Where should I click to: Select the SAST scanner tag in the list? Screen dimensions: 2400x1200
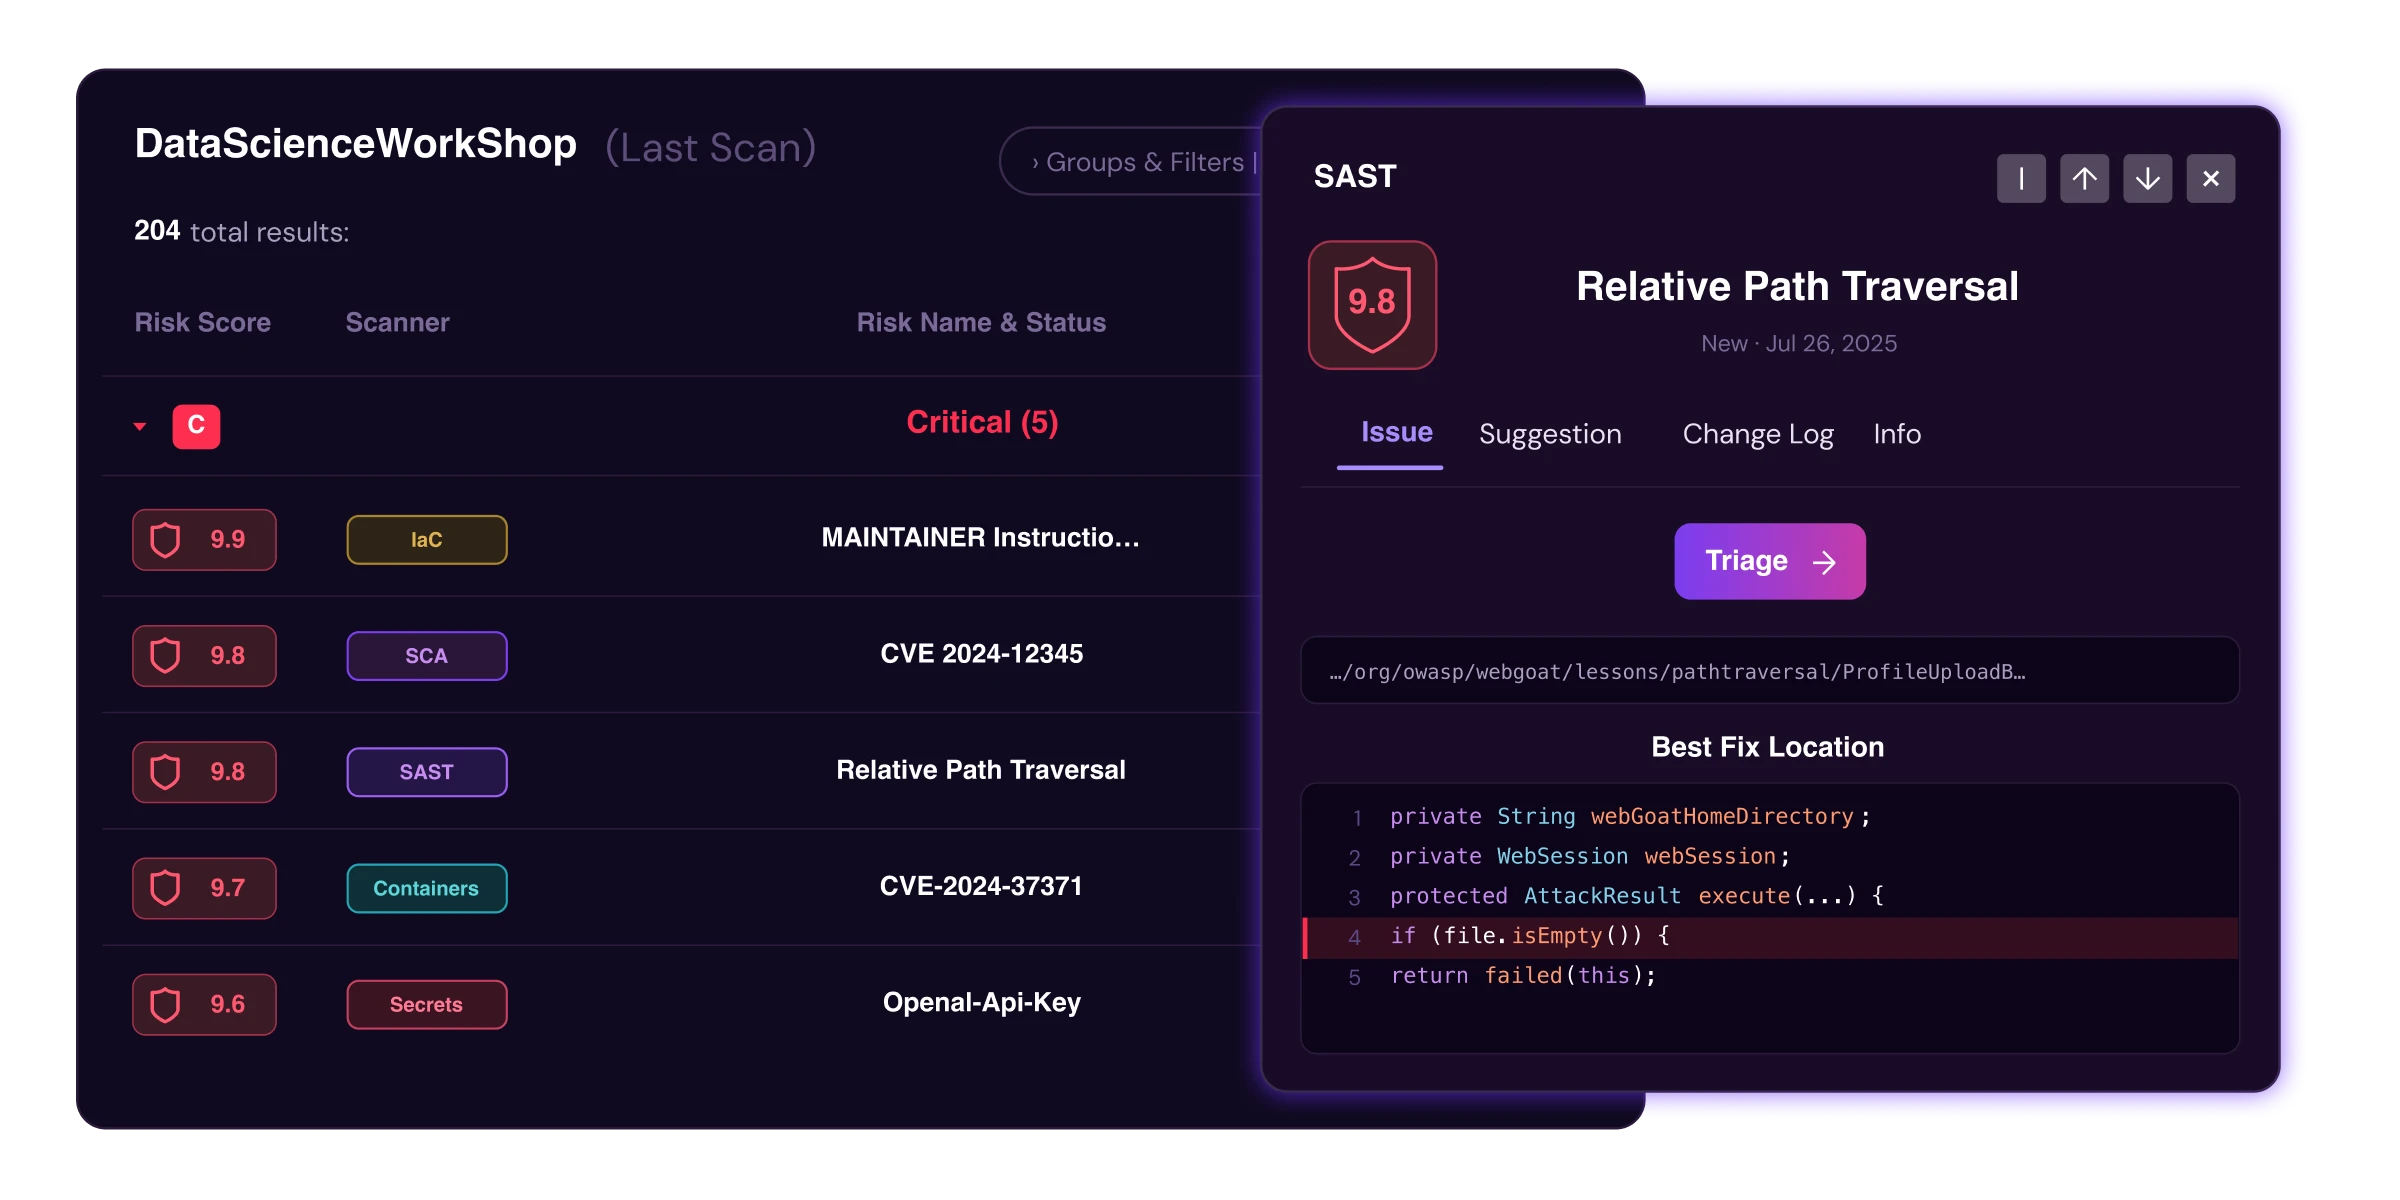(427, 772)
